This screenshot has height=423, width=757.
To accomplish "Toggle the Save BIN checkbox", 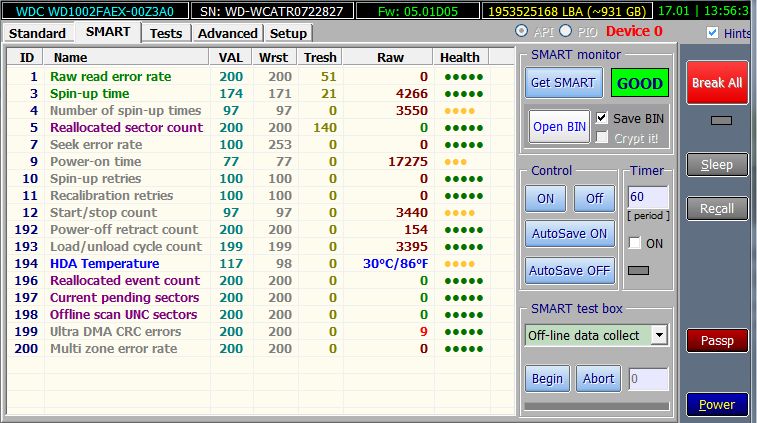I will point(602,118).
